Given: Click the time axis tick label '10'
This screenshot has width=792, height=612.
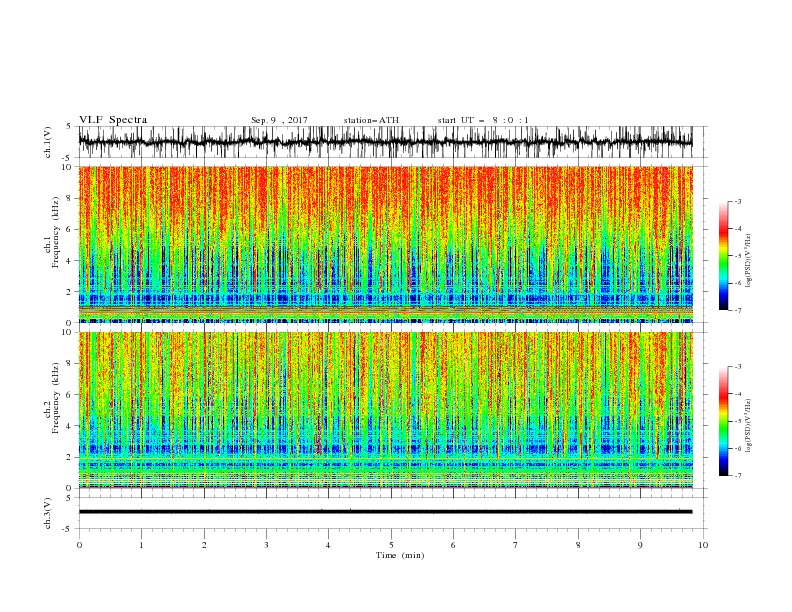Looking at the screenshot, I should tap(703, 545).
